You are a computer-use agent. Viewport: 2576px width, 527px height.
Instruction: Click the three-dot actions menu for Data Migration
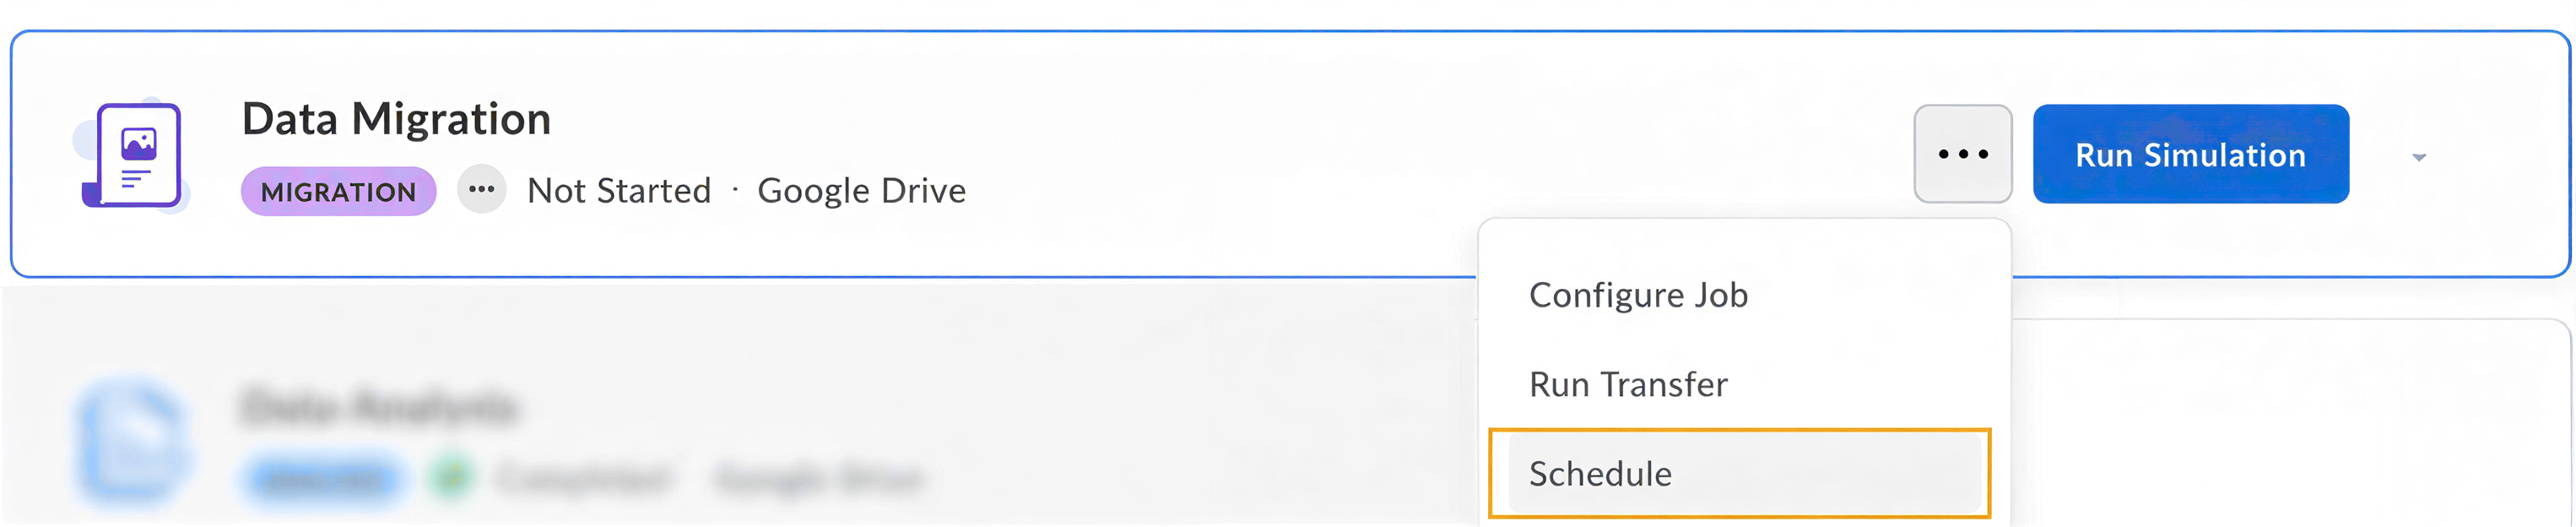[x=1962, y=155]
